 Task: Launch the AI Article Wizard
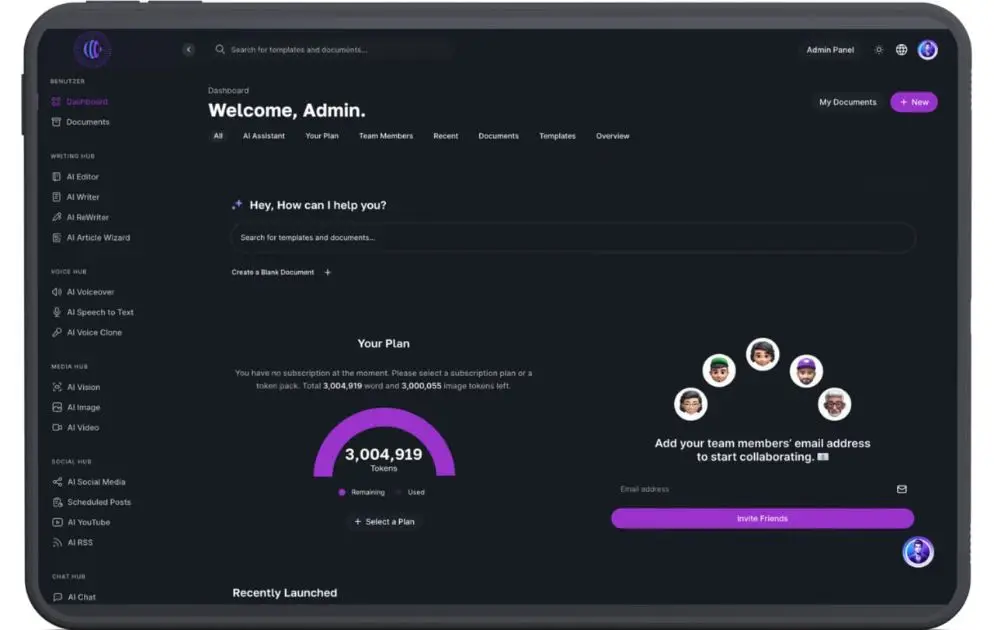97,237
